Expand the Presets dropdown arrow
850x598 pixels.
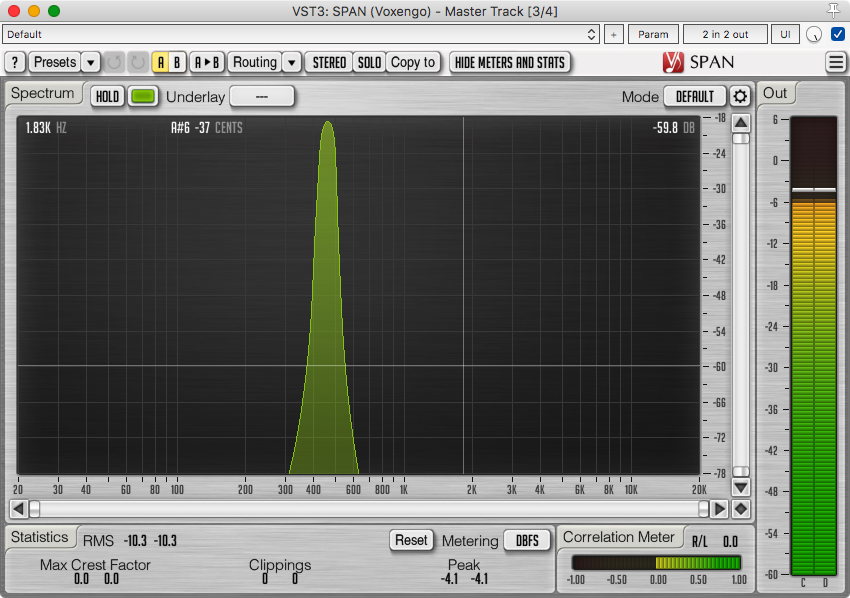coord(90,62)
